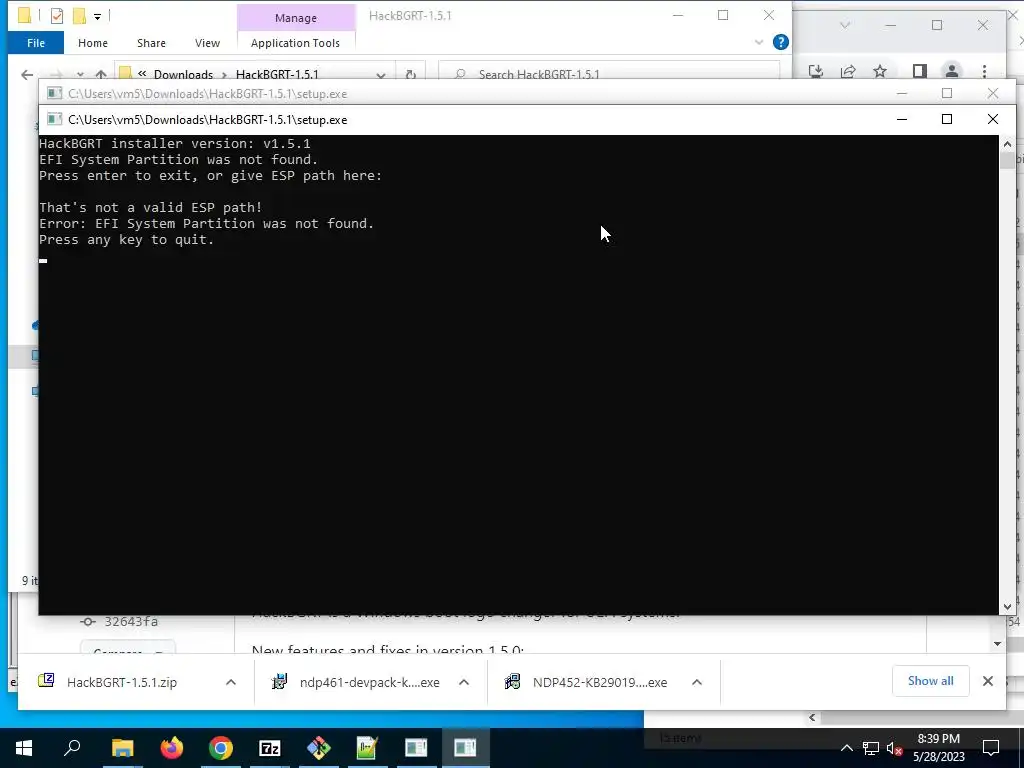Switch to Chrome in the taskbar
This screenshot has width=1024, height=768.
[221, 748]
